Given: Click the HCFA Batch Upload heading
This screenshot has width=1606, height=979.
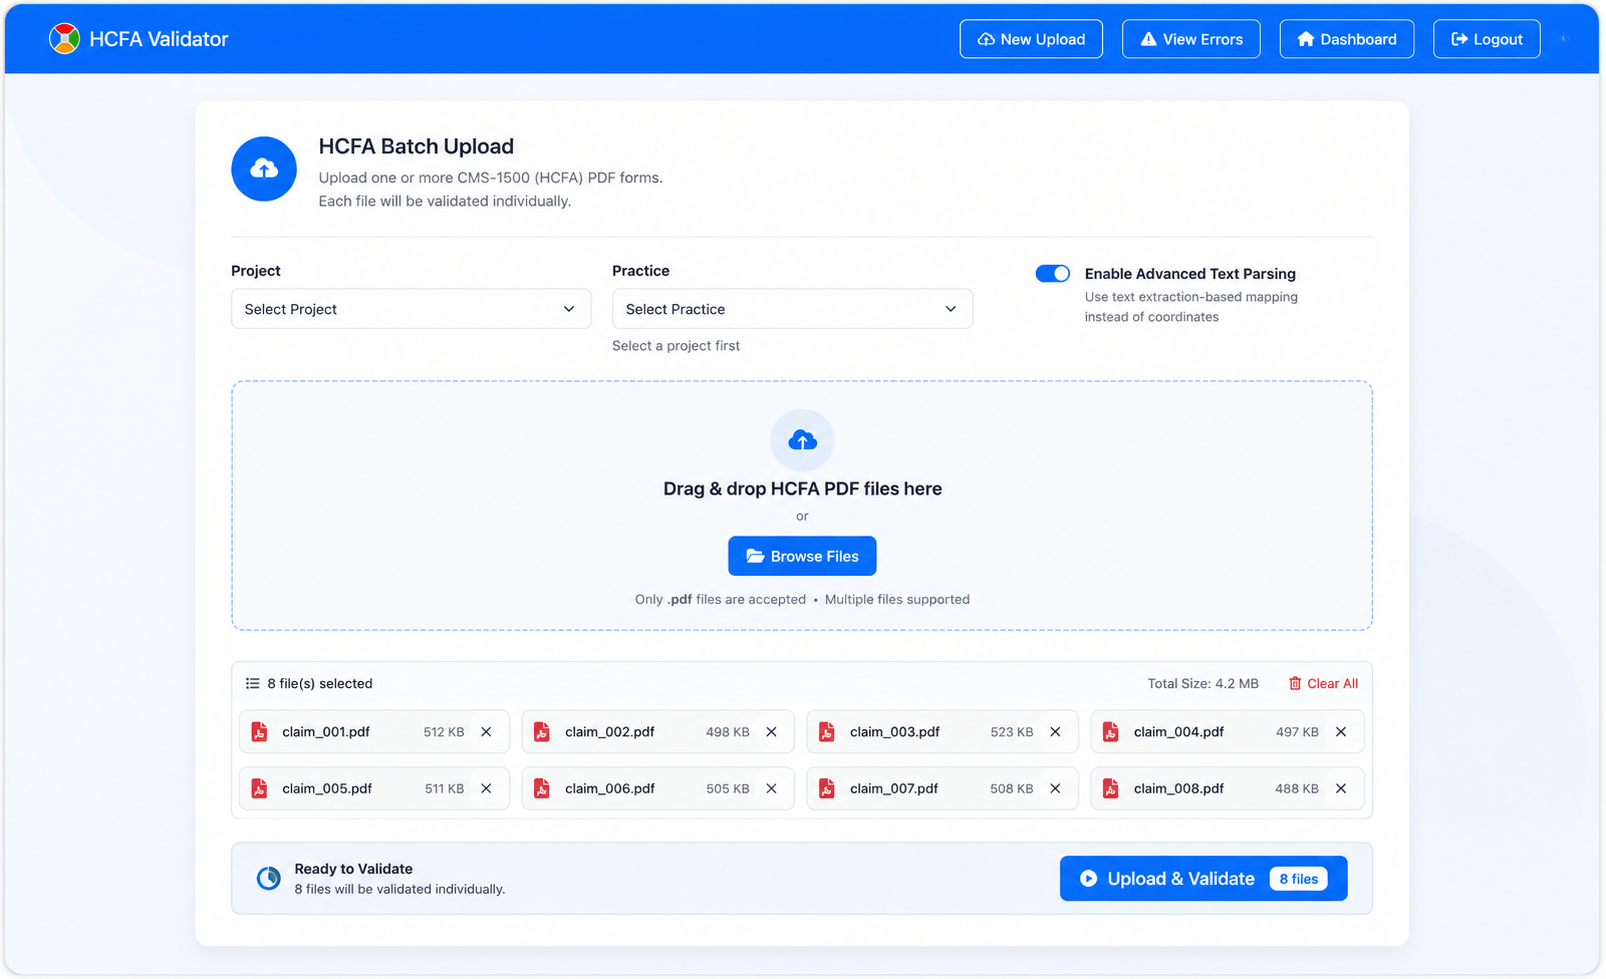Looking at the screenshot, I should pos(416,146).
